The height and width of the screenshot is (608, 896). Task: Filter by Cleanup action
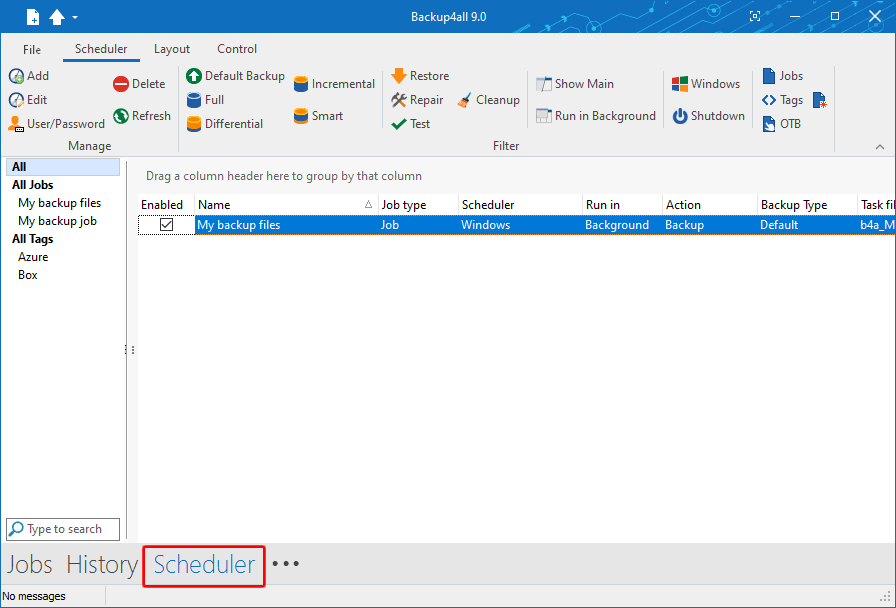[489, 100]
